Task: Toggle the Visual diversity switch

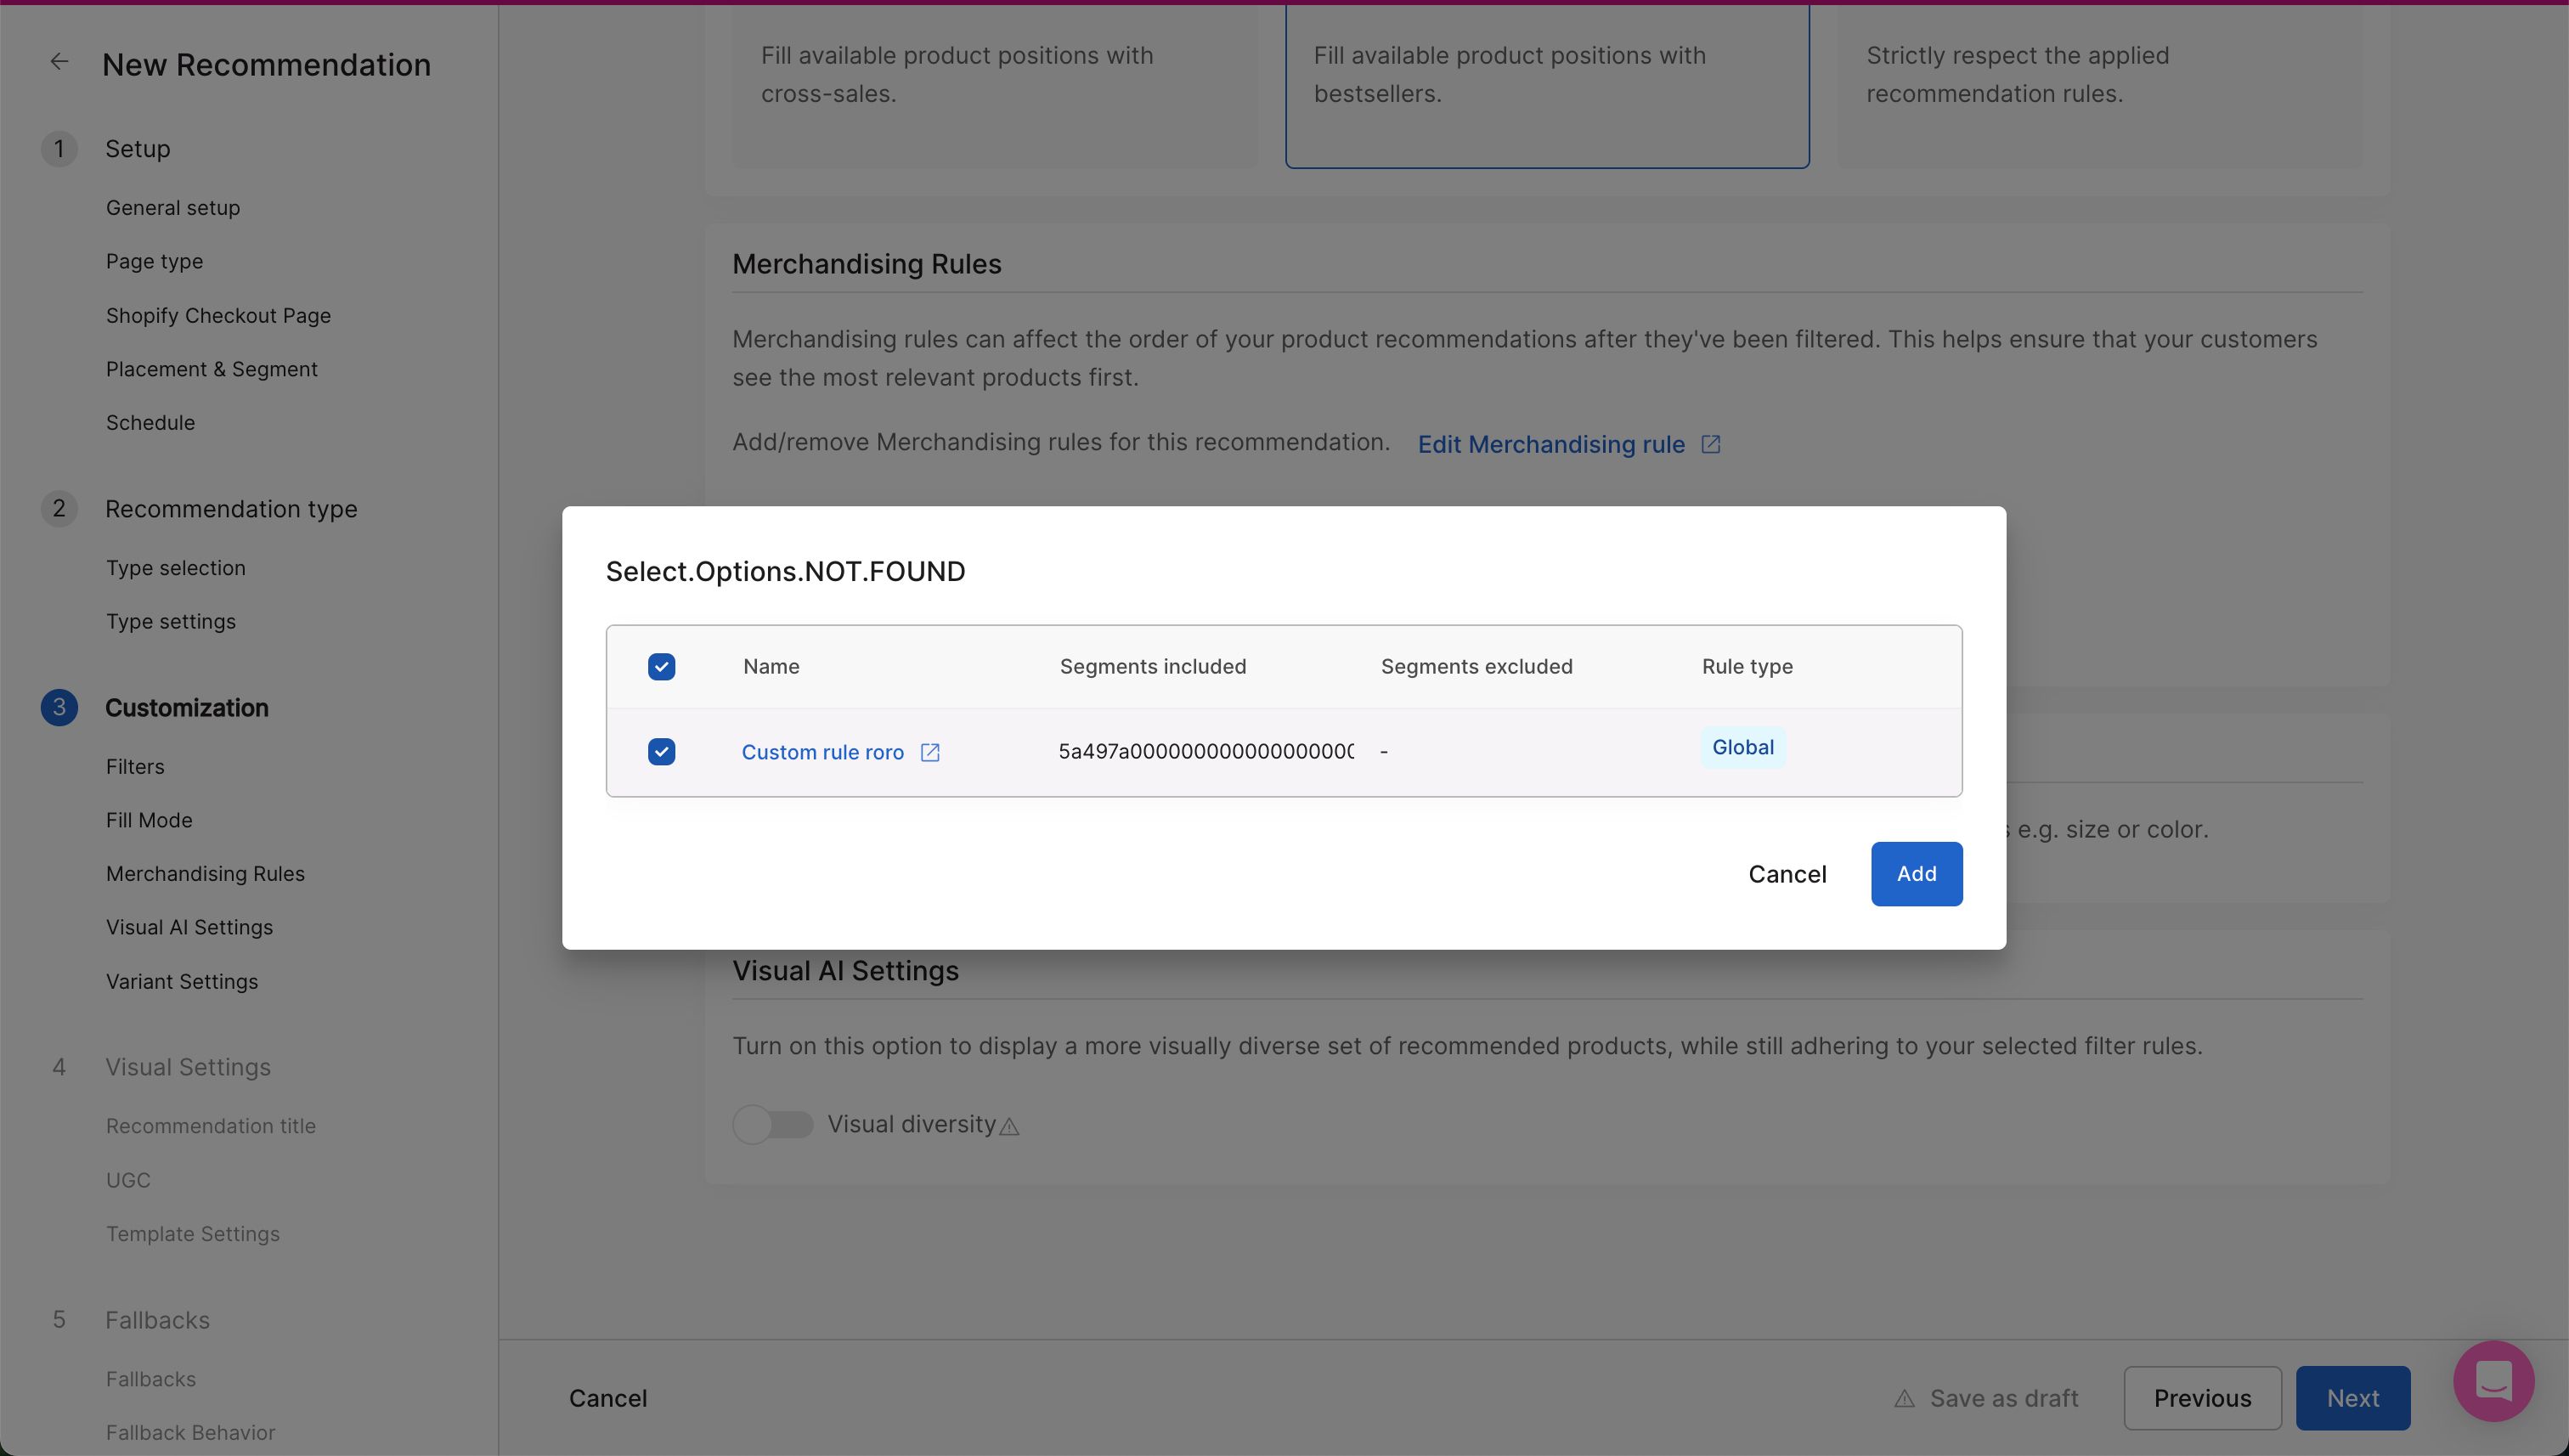Action: point(772,1124)
